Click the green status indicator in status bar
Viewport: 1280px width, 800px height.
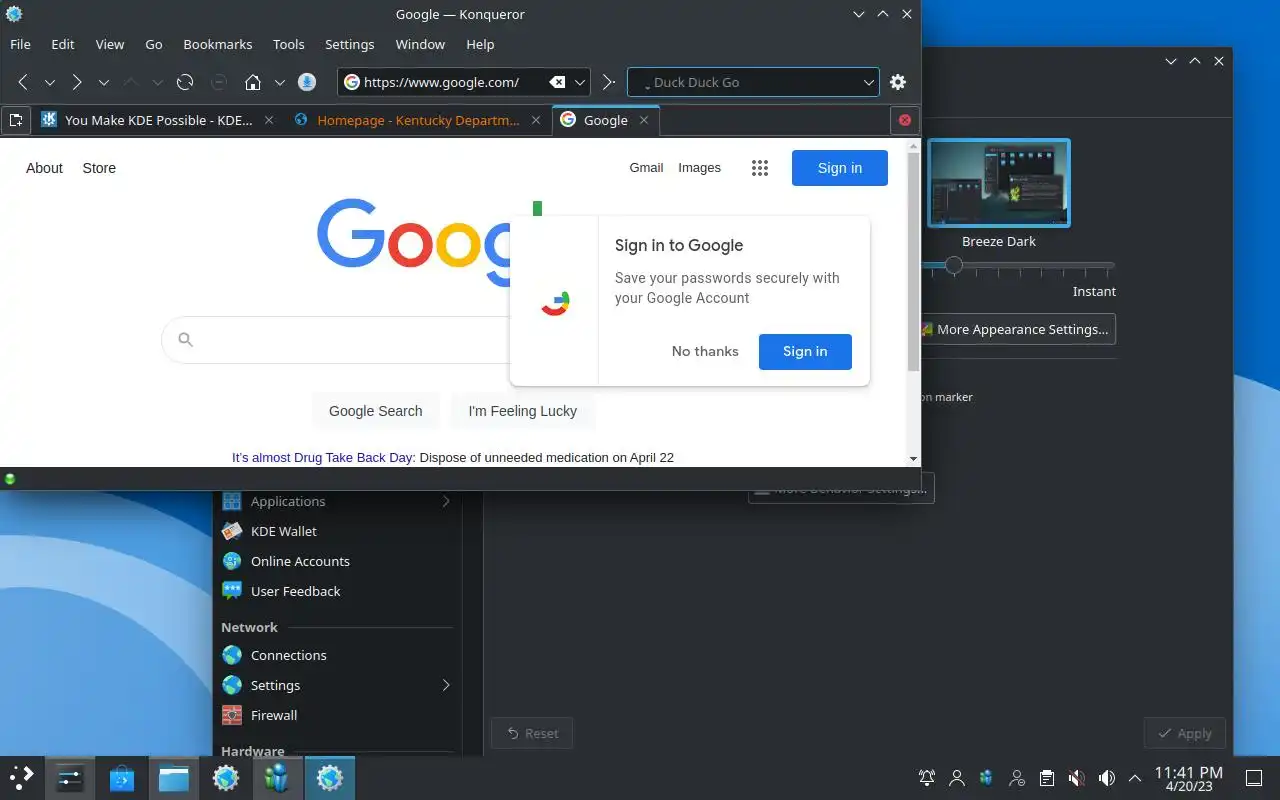[10, 479]
